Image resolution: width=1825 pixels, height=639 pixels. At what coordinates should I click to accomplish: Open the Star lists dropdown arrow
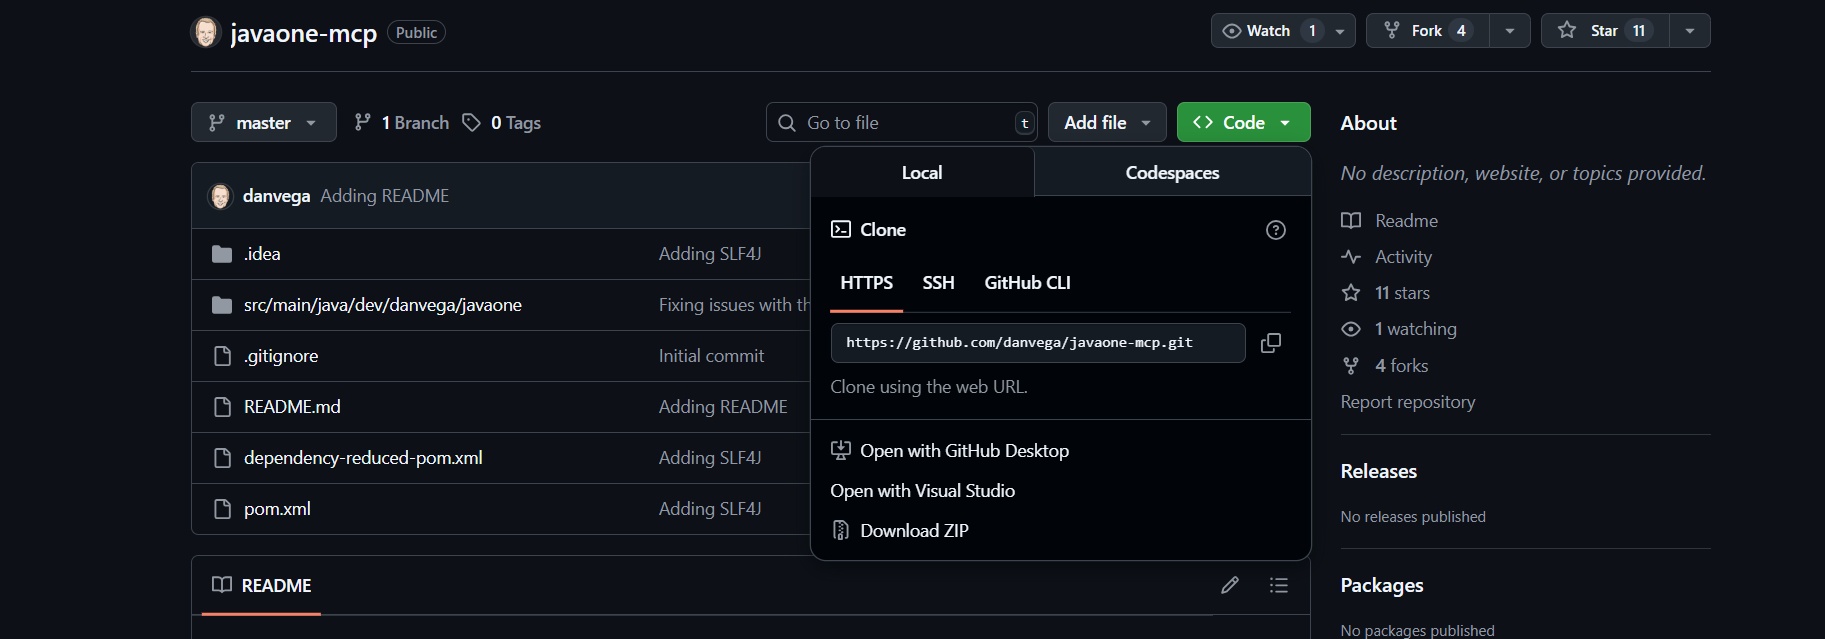(1690, 31)
